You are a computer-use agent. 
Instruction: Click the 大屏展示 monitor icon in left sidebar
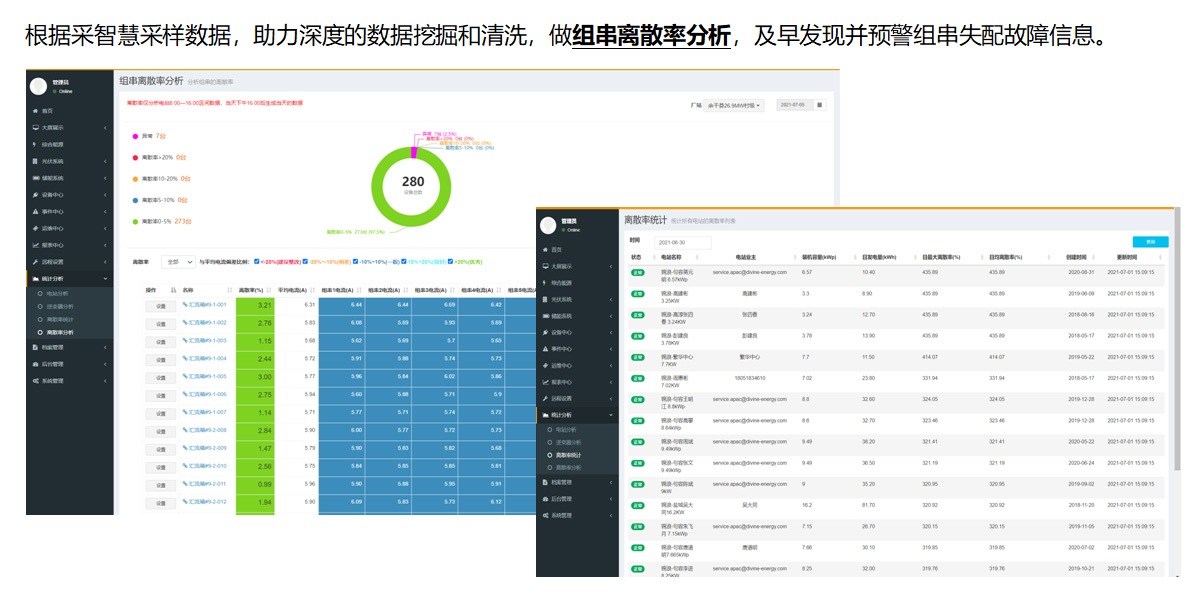point(36,127)
